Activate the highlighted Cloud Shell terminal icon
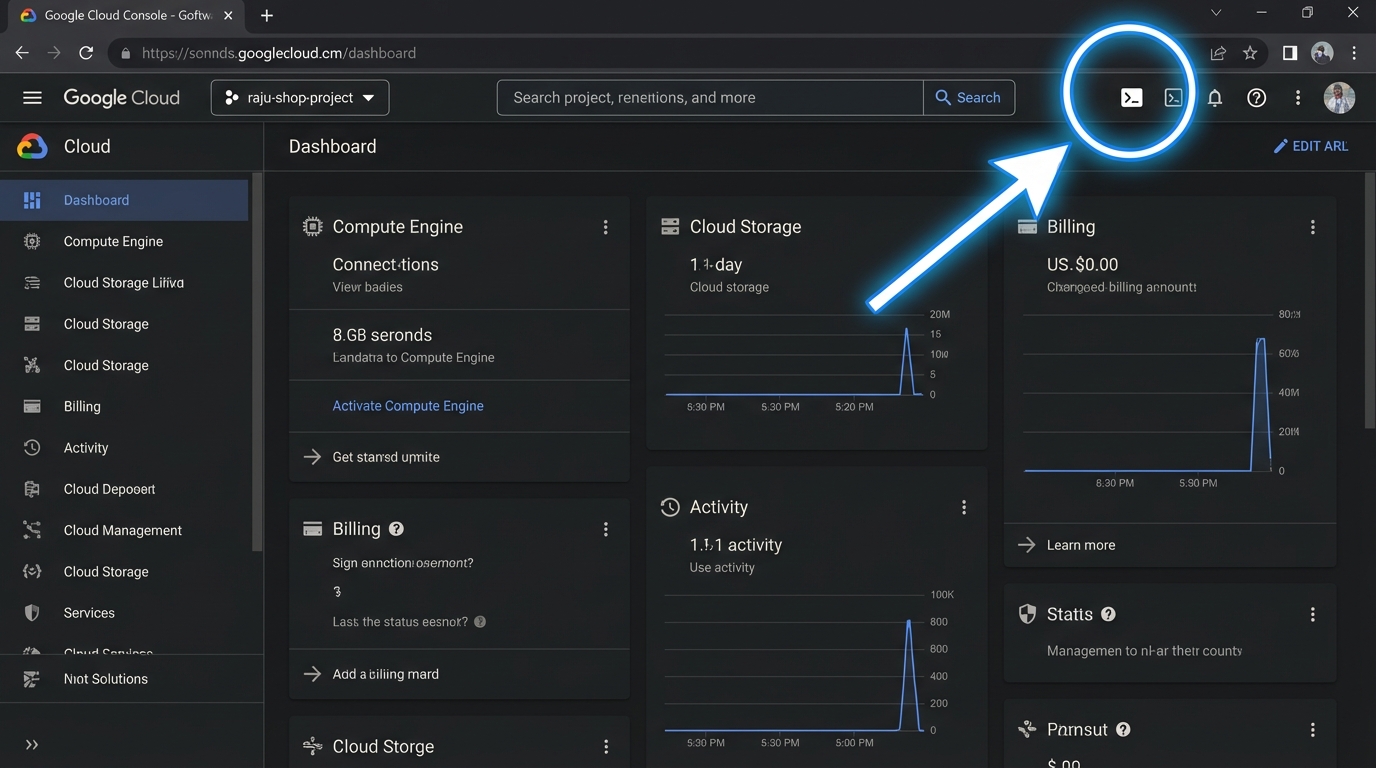The height and width of the screenshot is (768, 1376). point(1131,97)
